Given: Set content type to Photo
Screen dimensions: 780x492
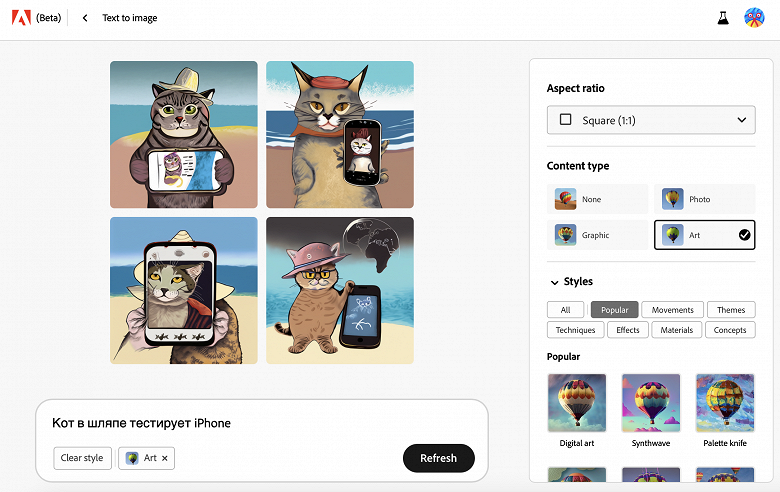Looking at the screenshot, I should [704, 199].
